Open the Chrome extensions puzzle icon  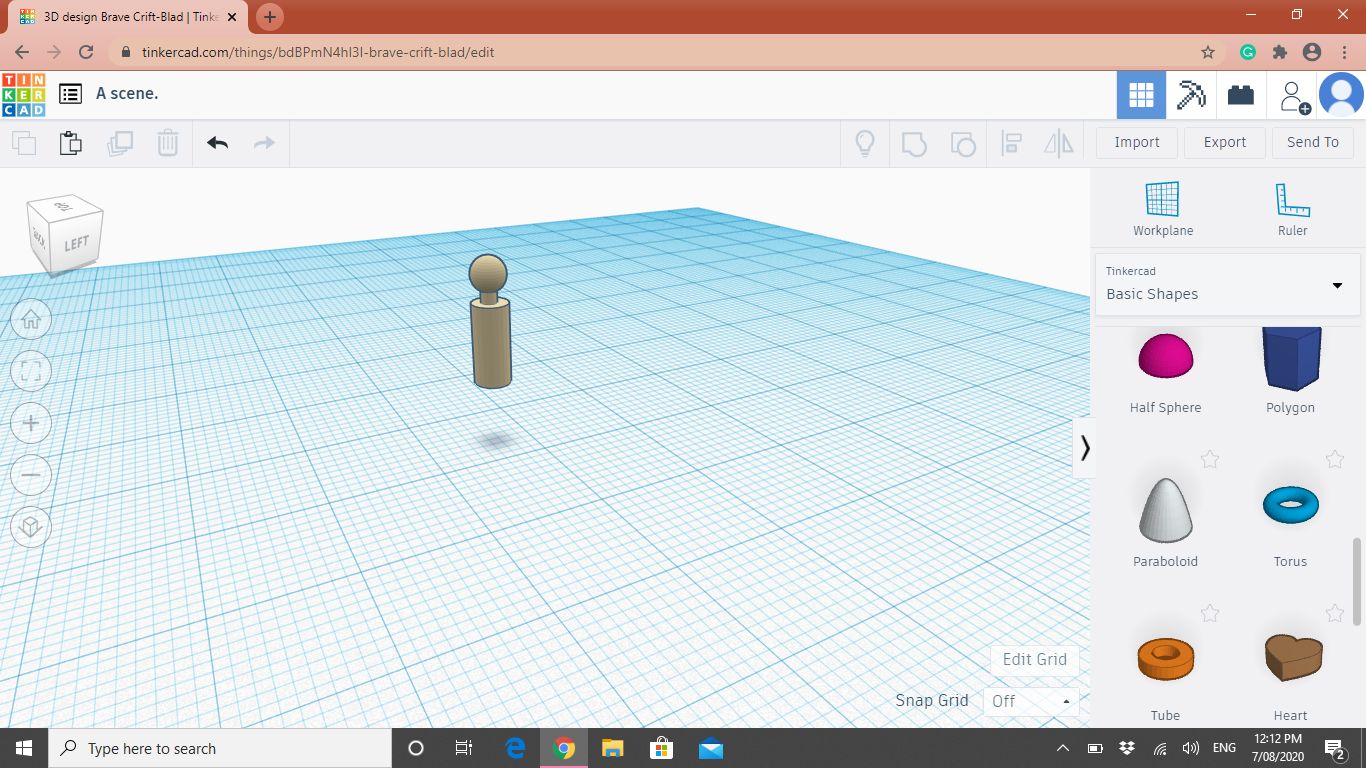[1279, 52]
